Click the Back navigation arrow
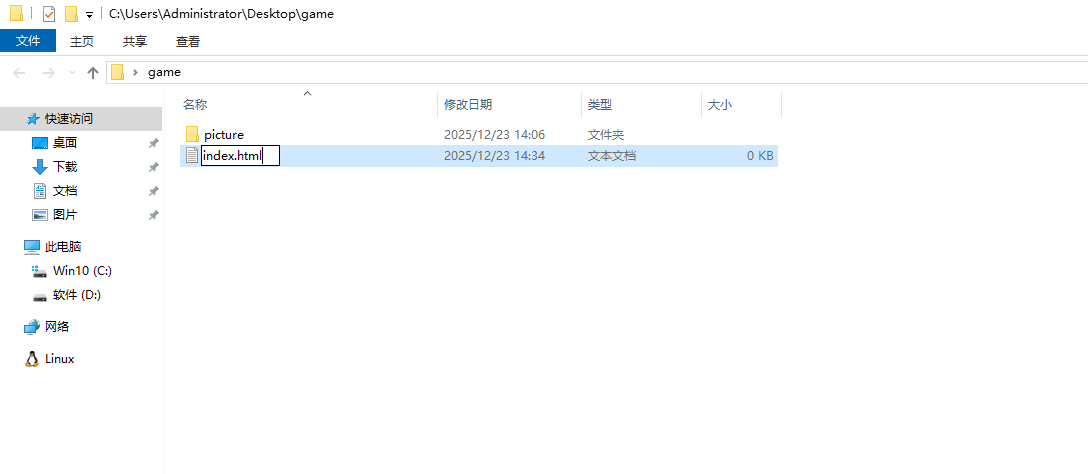 (x=18, y=72)
